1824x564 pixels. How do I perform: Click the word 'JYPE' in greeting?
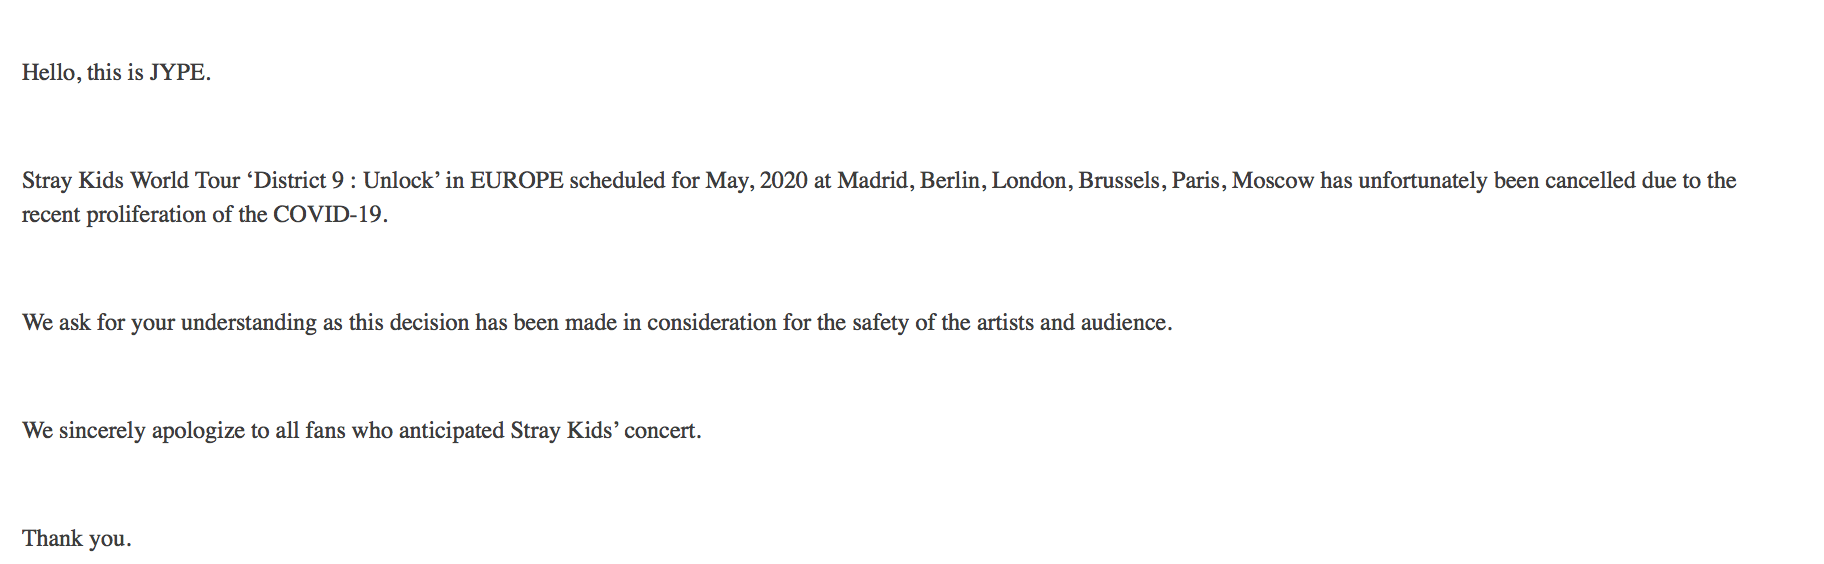pyautogui.click(x=177, y=73)
